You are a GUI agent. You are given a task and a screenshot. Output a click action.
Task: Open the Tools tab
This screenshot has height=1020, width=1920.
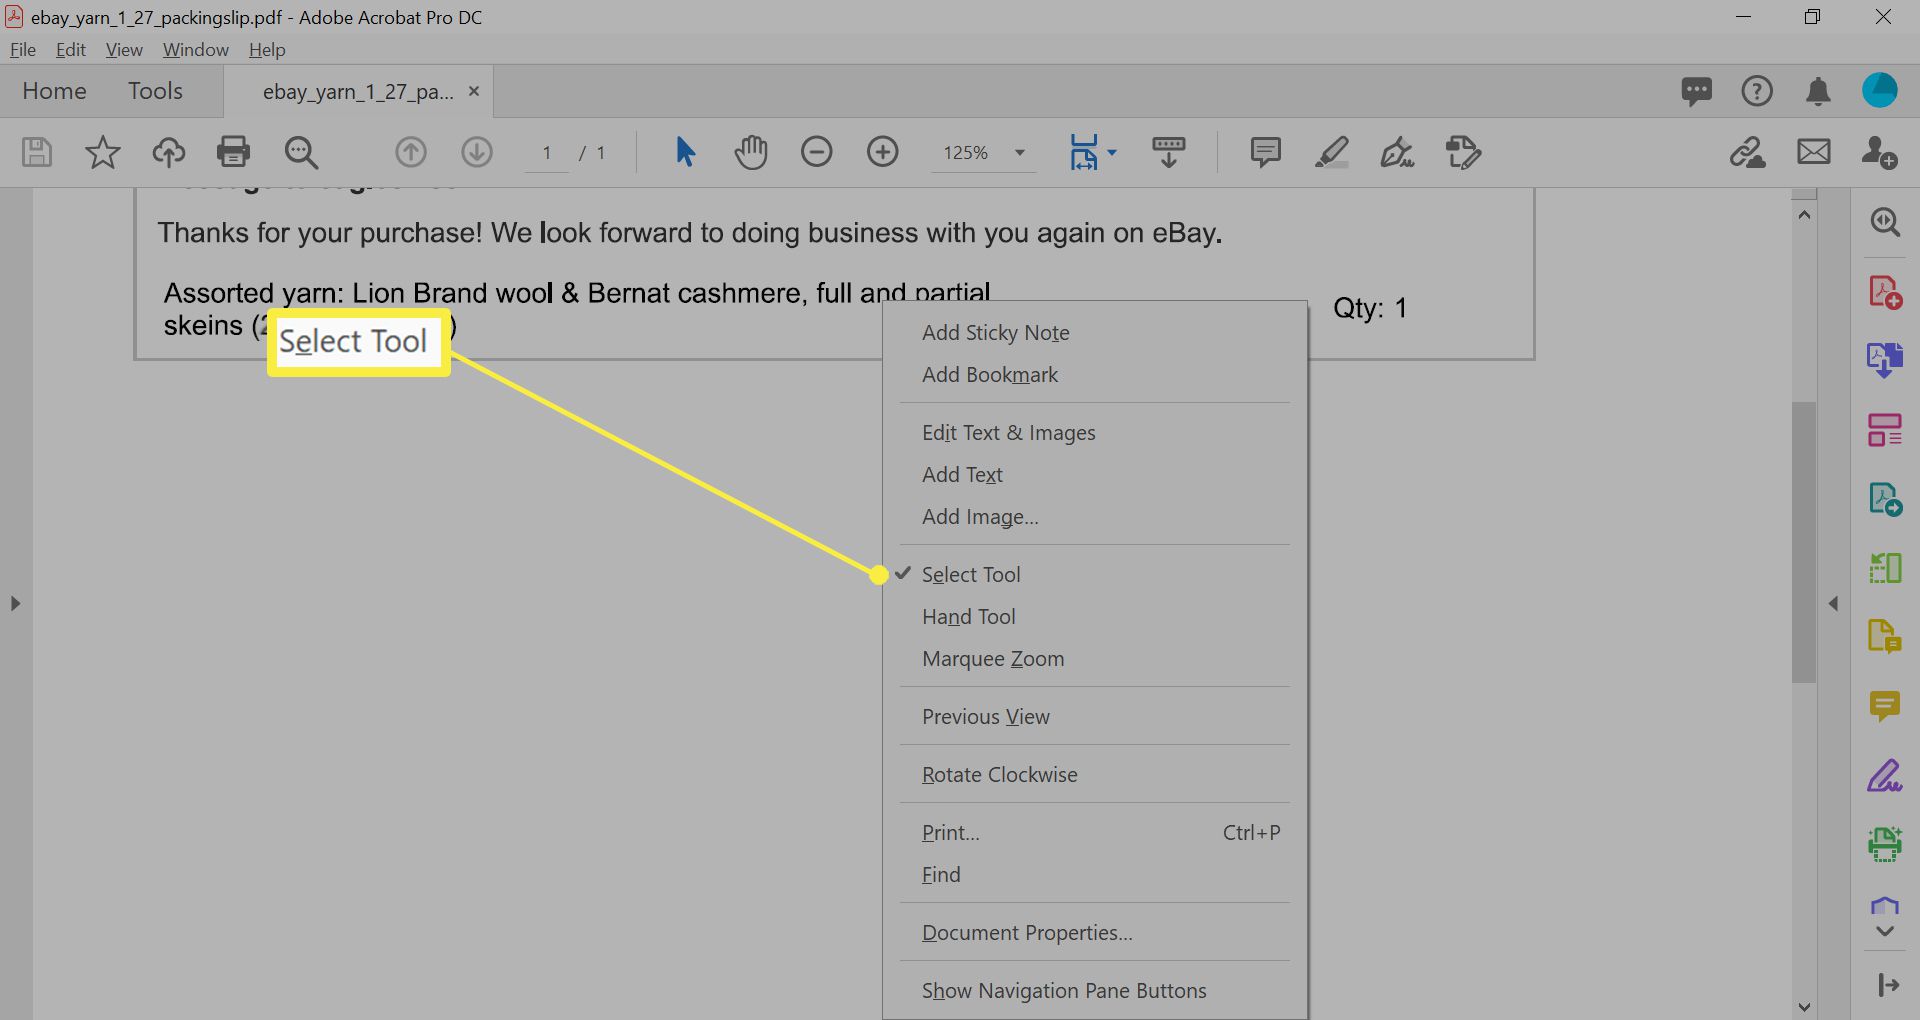coord(155,91)
